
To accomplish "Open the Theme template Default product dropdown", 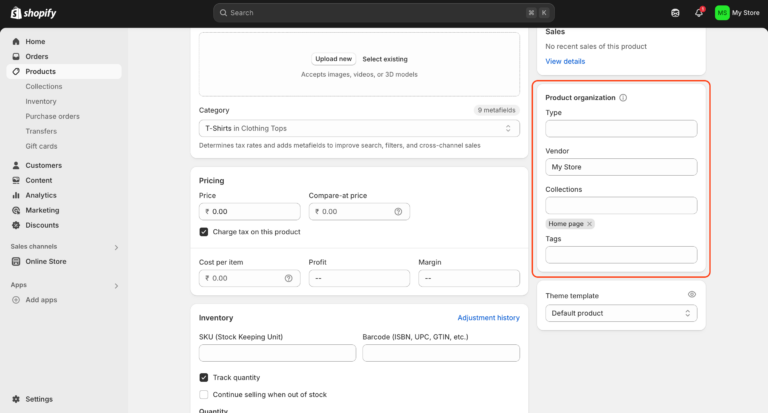I will [621, 313].
